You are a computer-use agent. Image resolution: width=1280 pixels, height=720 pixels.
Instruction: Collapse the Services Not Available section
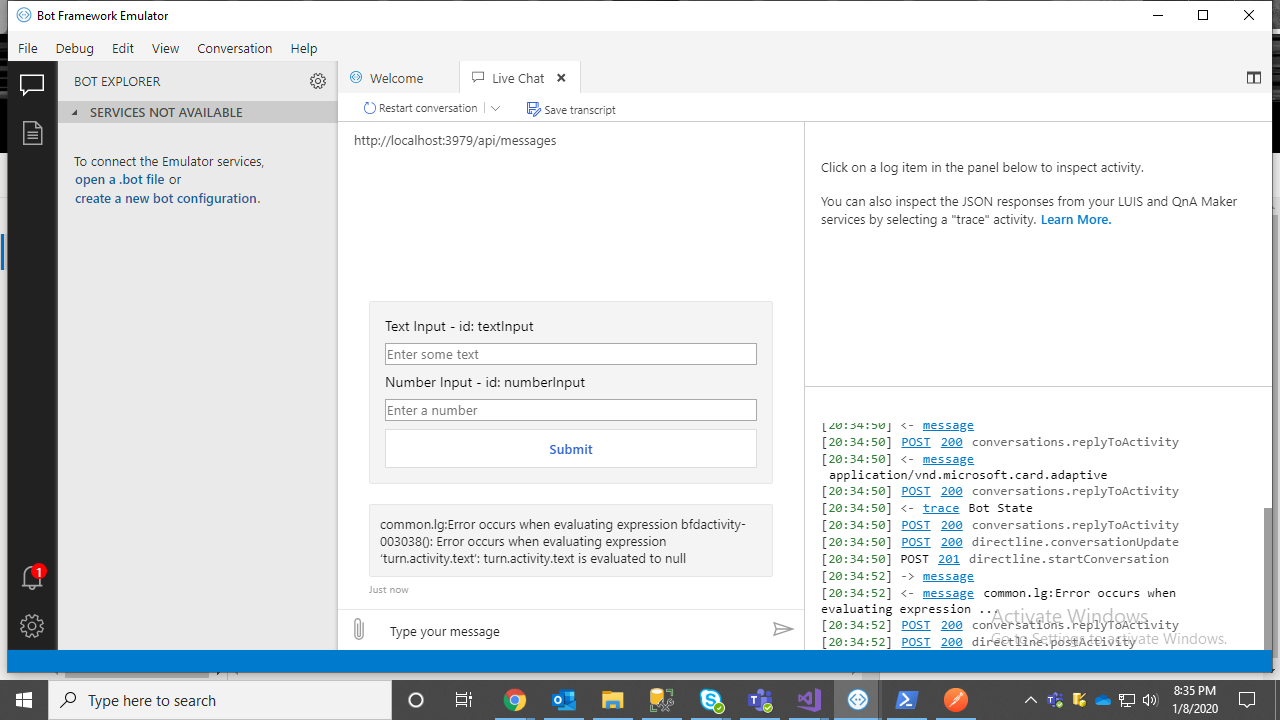click(75, 113)
